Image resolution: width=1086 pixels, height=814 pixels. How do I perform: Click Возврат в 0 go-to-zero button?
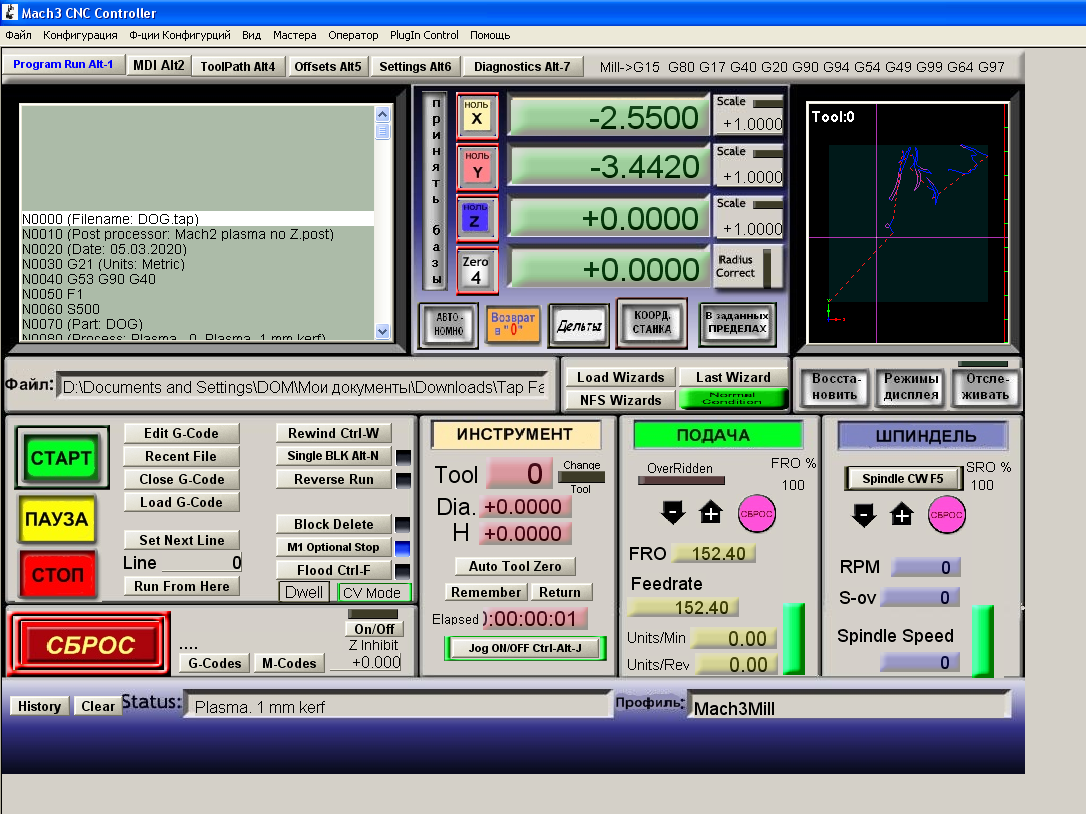pyautogui.click(x=513, y=324)
